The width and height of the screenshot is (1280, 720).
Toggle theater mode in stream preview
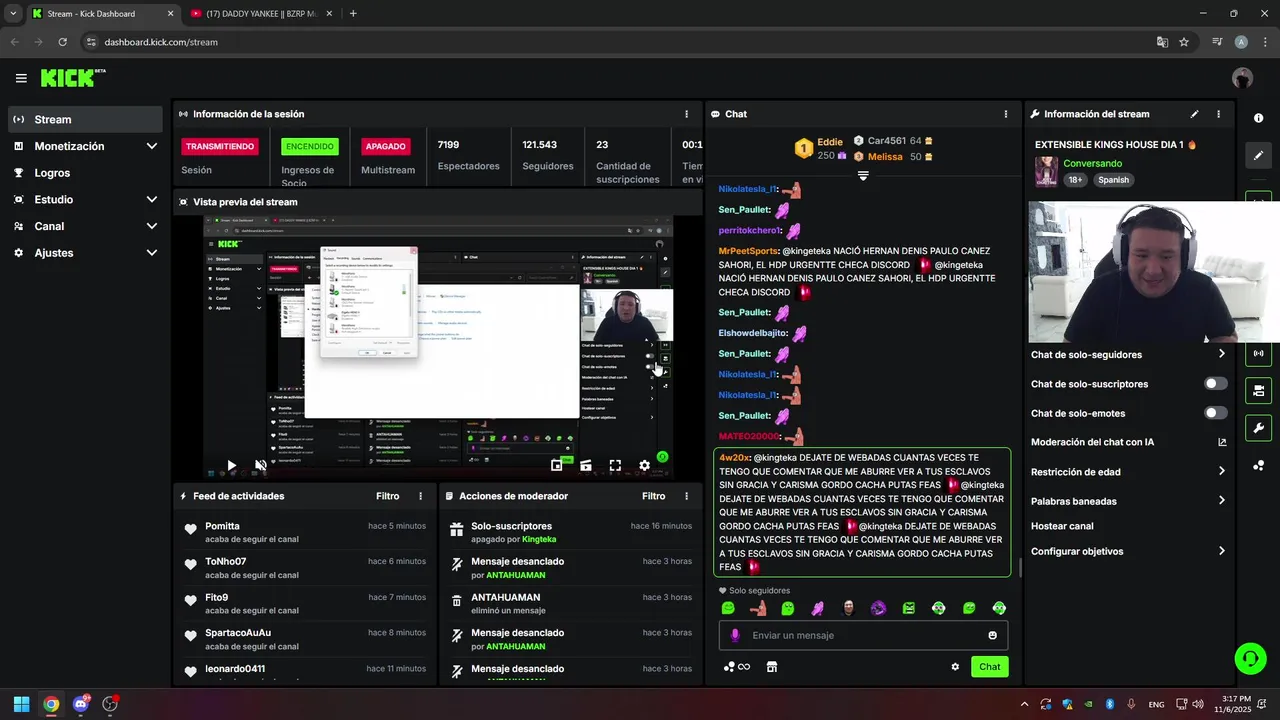(x=586, y=465)
